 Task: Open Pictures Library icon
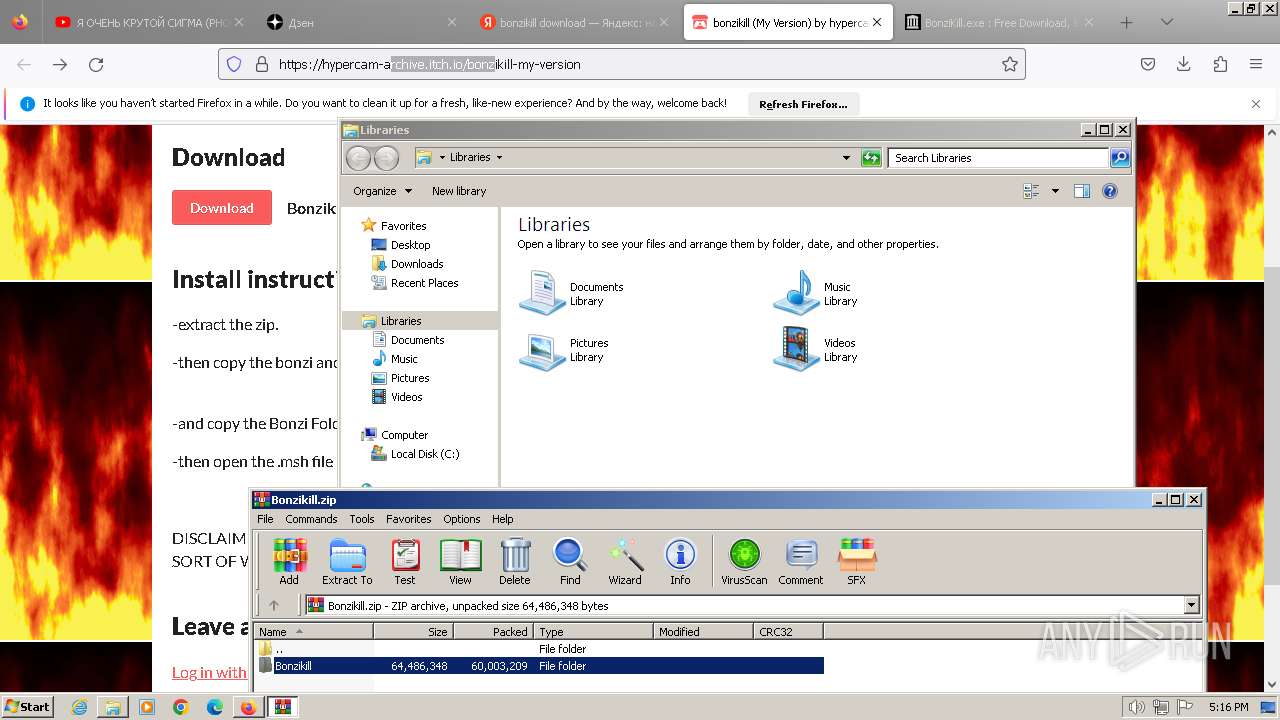coord(565,350)
